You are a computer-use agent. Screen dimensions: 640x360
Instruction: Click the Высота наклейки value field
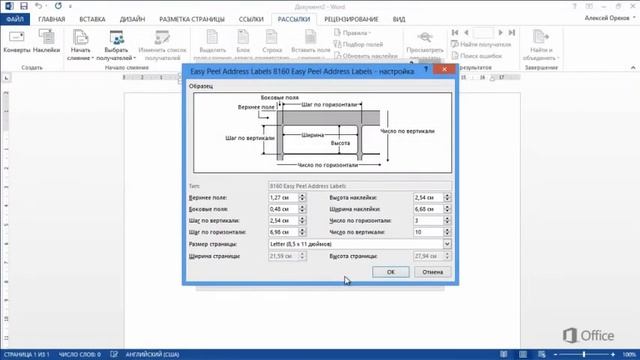pos(428,198)
